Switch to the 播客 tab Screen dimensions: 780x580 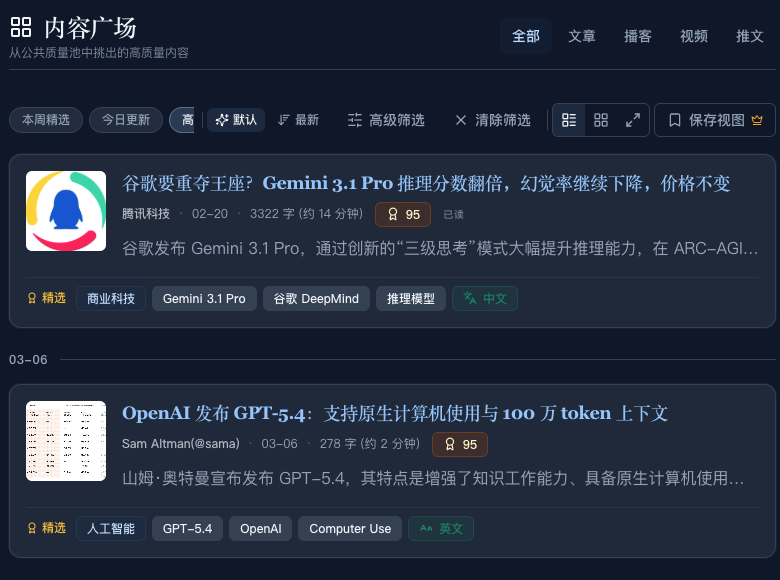(x=638, y=36)
